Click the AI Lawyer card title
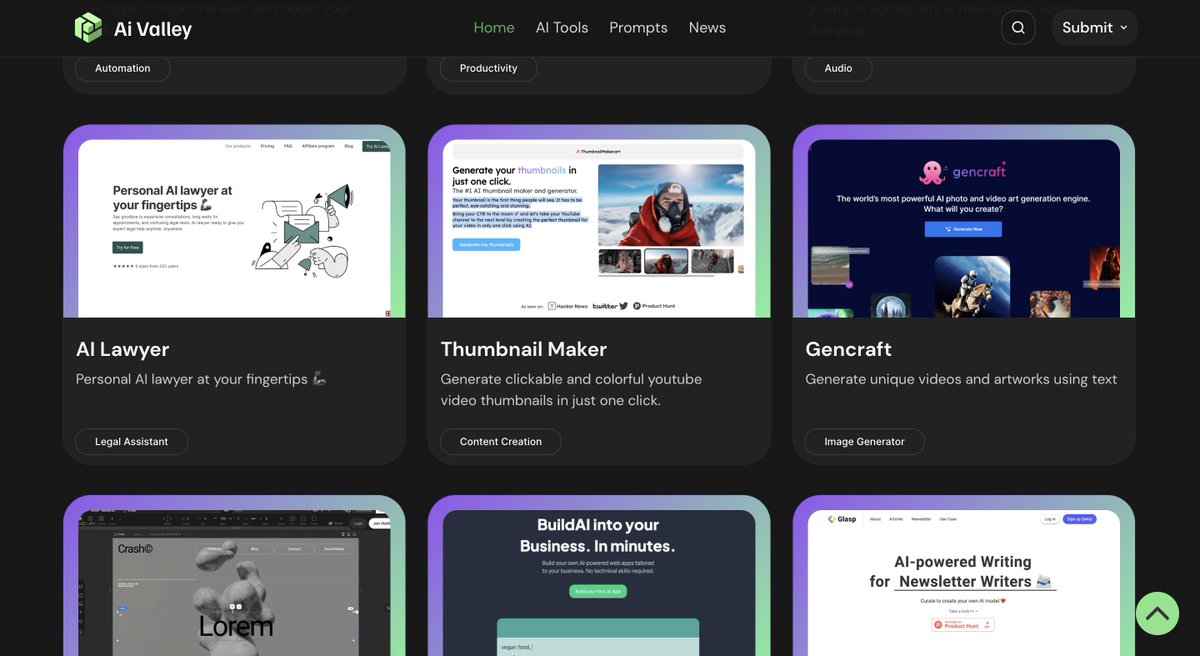Image resolution: width=1200 pixels, height=656 pixels. 123,349
